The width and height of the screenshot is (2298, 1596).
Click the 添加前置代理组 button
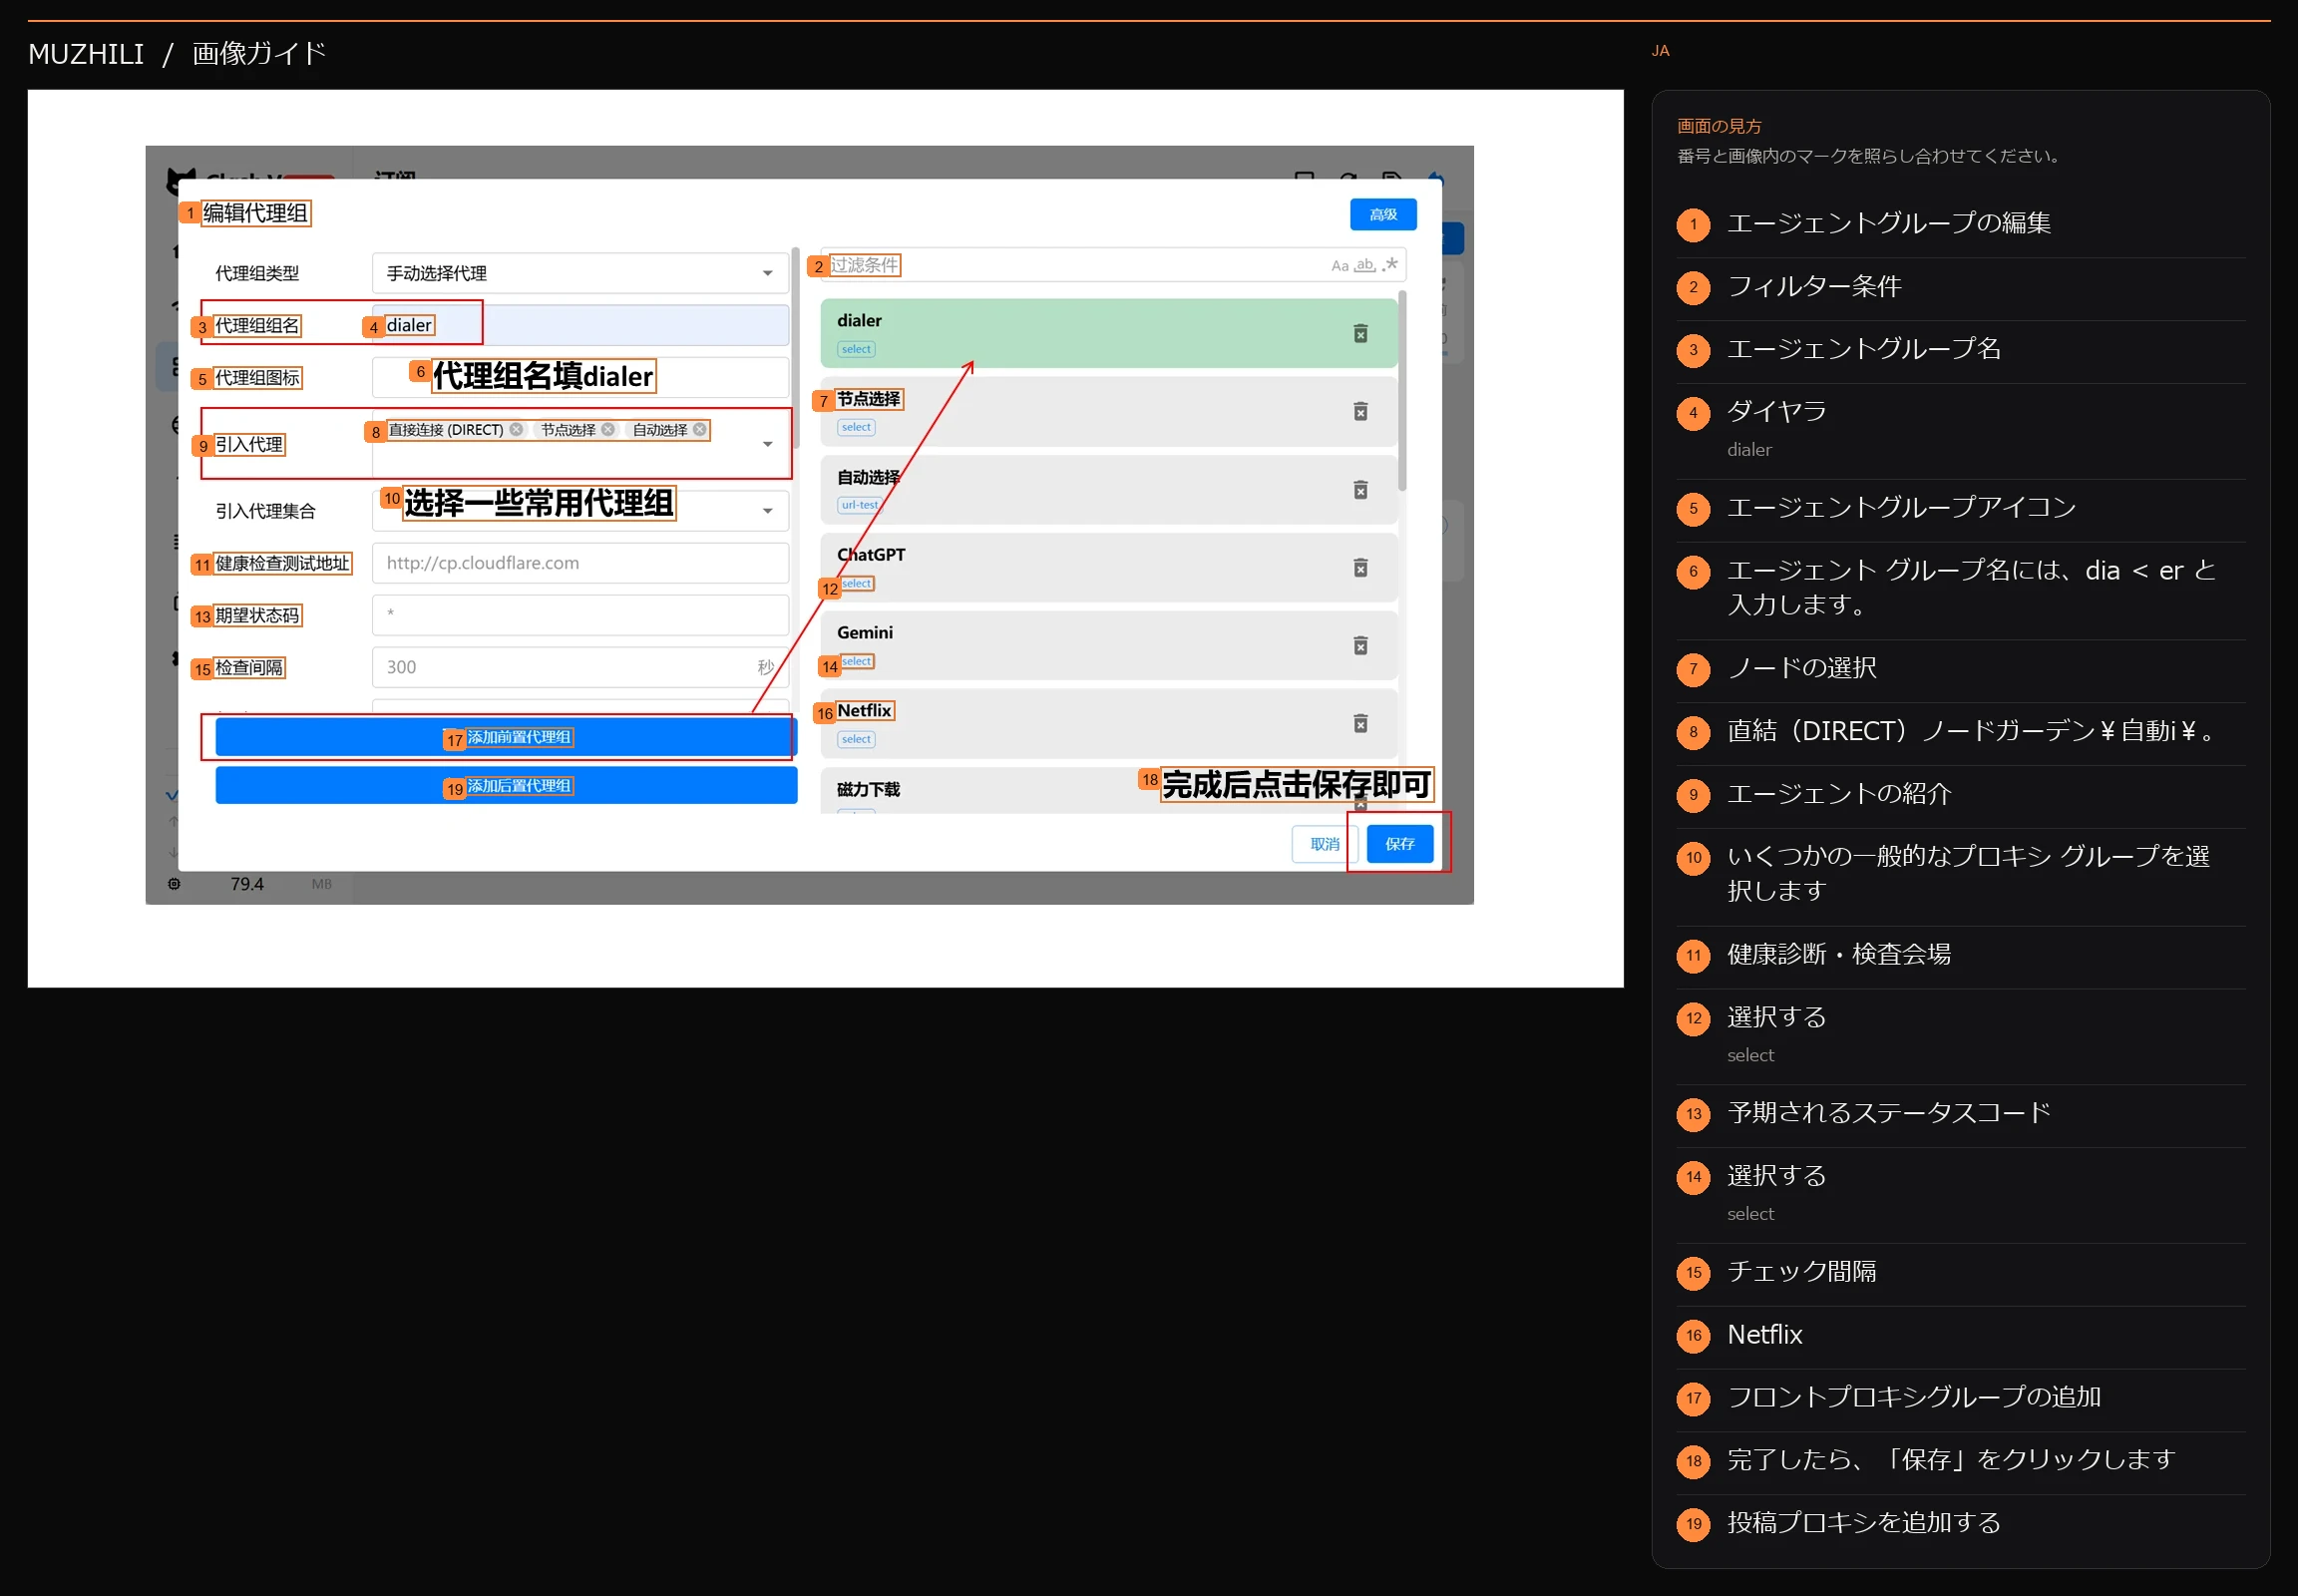pos(506,738)
